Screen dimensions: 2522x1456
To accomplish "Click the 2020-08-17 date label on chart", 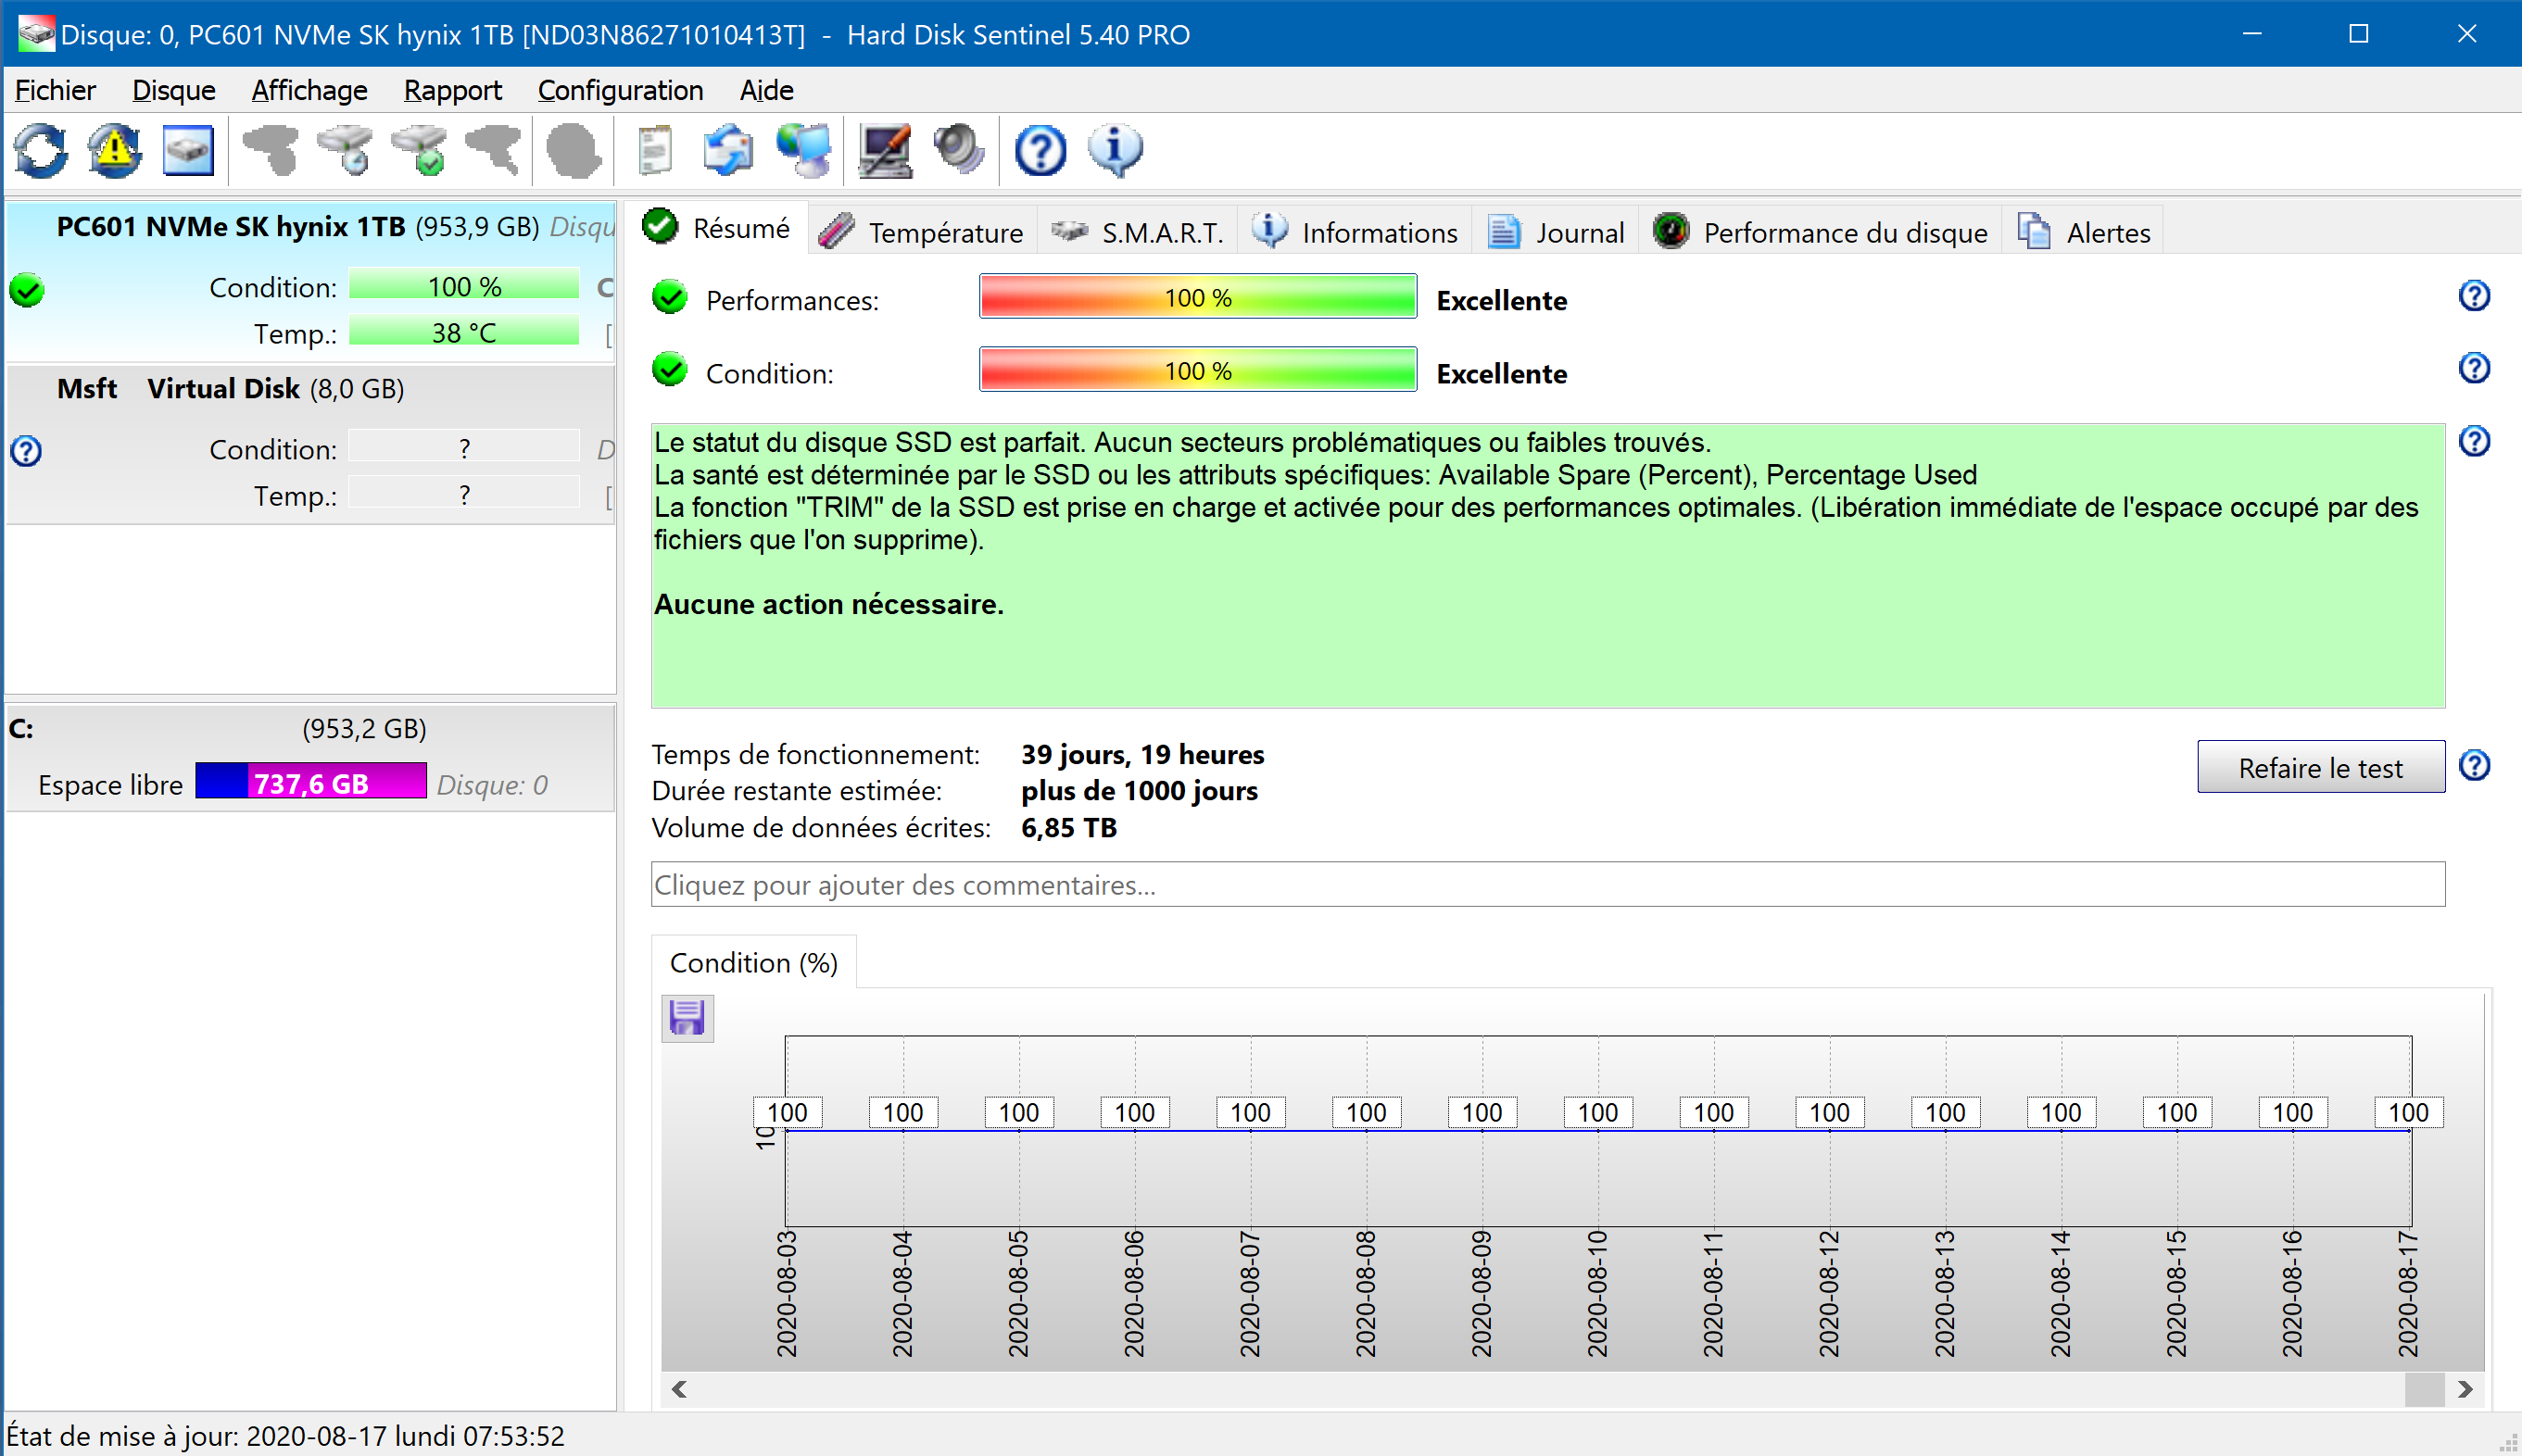I will (2408, 1294).
